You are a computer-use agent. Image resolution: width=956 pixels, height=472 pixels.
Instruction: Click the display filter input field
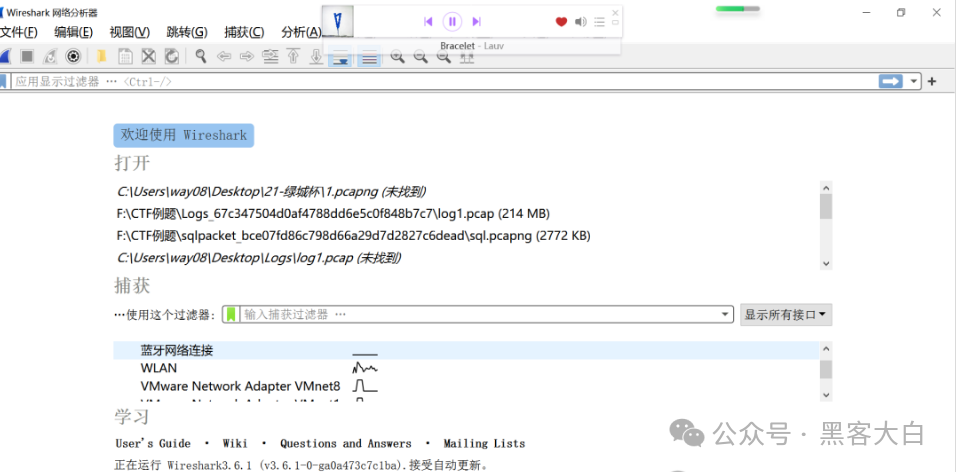(x=444, y=81)
